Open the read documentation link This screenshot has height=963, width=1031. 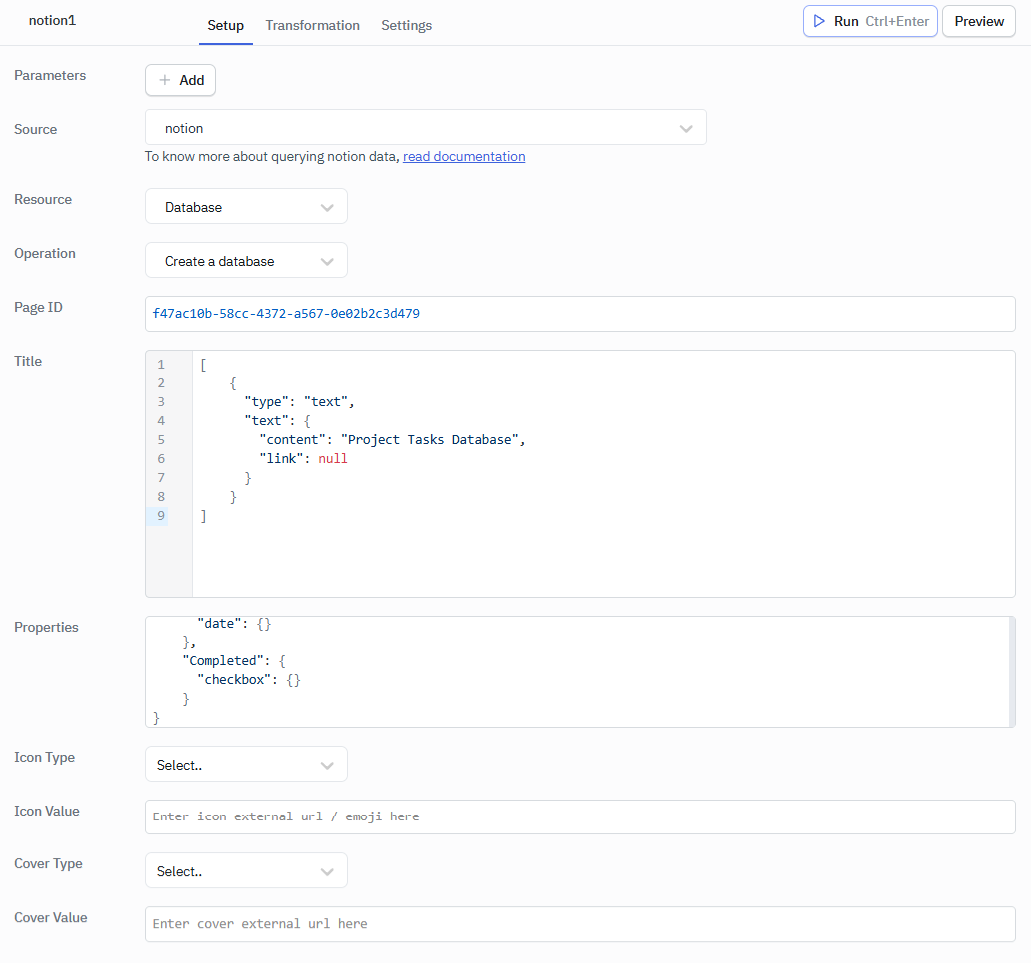[463, 156]
